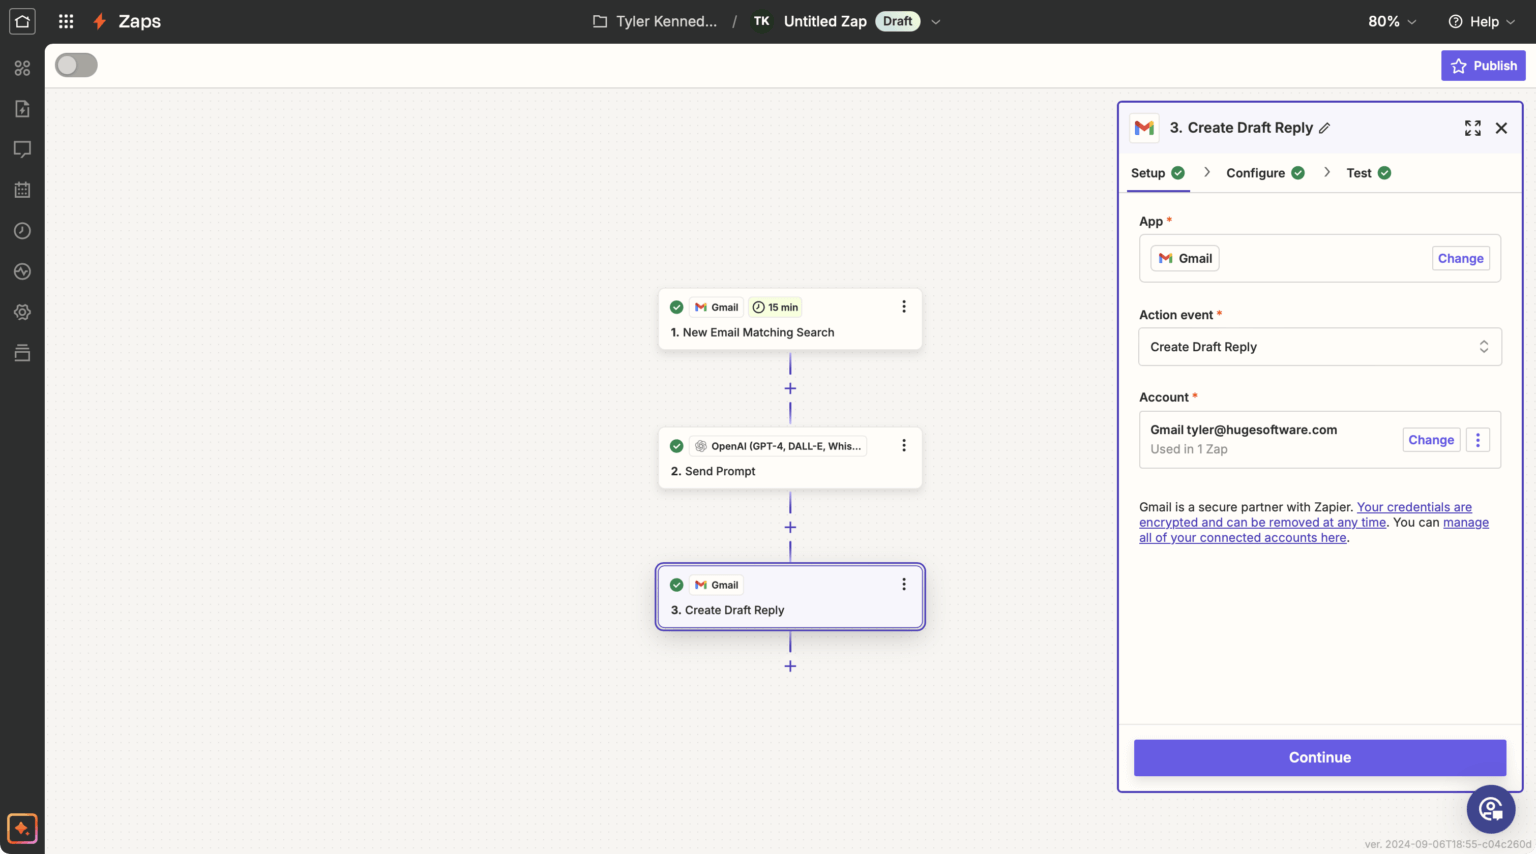Screen dimensions: 1536x854
Task: Expand the panel to full screen
Action: (x=1472, y=128)
